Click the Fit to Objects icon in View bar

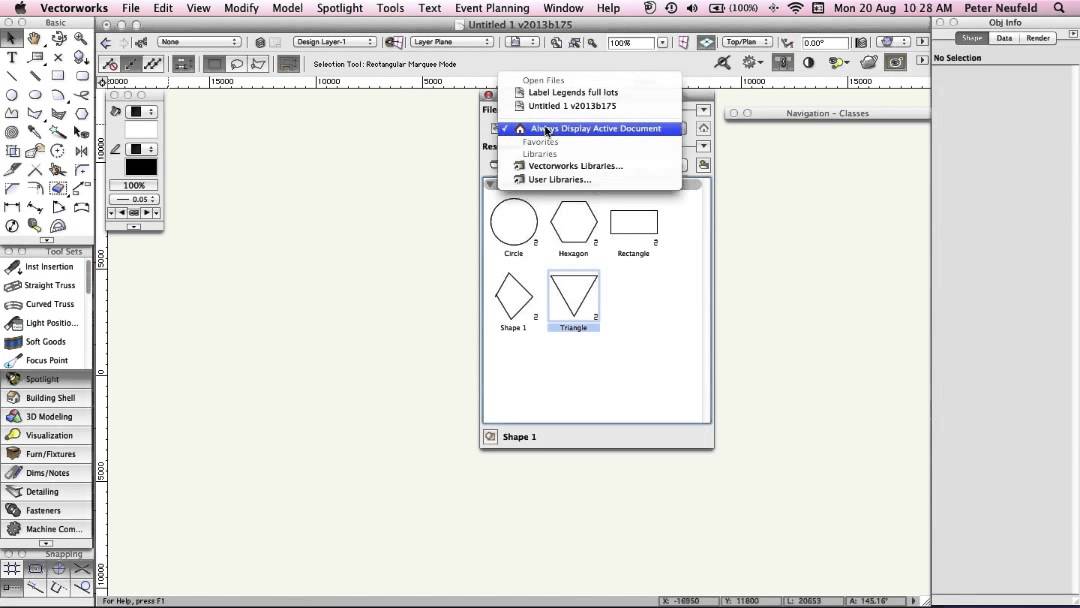pyautogui.click(x=574, y=42)
